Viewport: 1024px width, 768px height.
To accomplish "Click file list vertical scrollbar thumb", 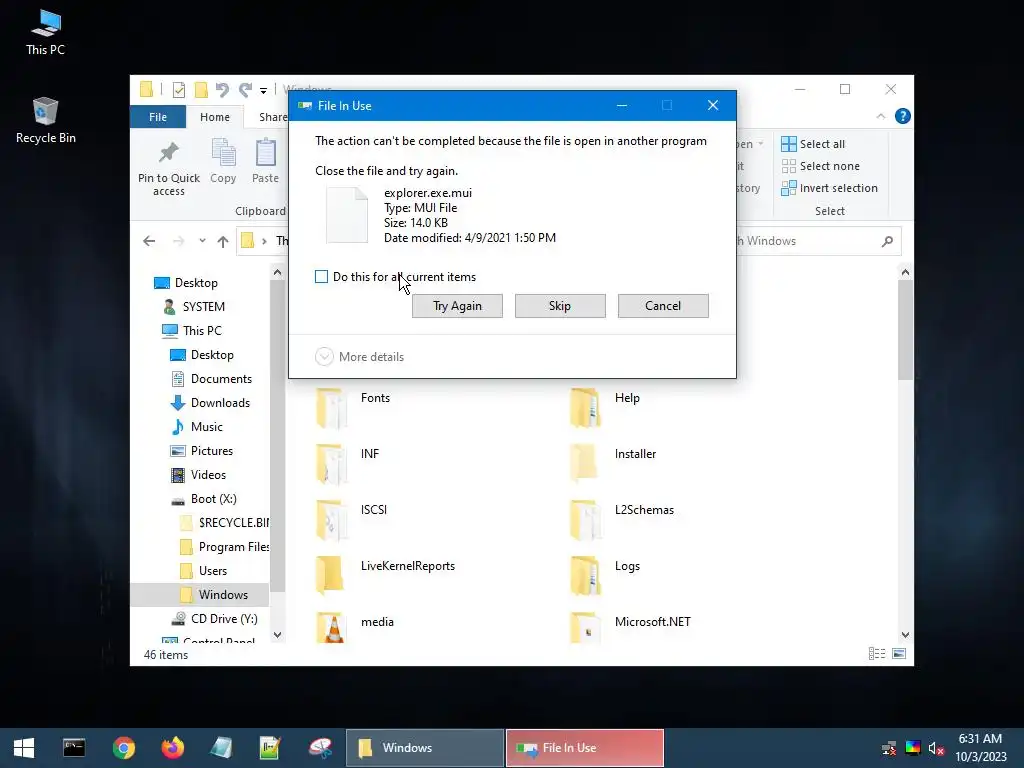I will point(905,330).
